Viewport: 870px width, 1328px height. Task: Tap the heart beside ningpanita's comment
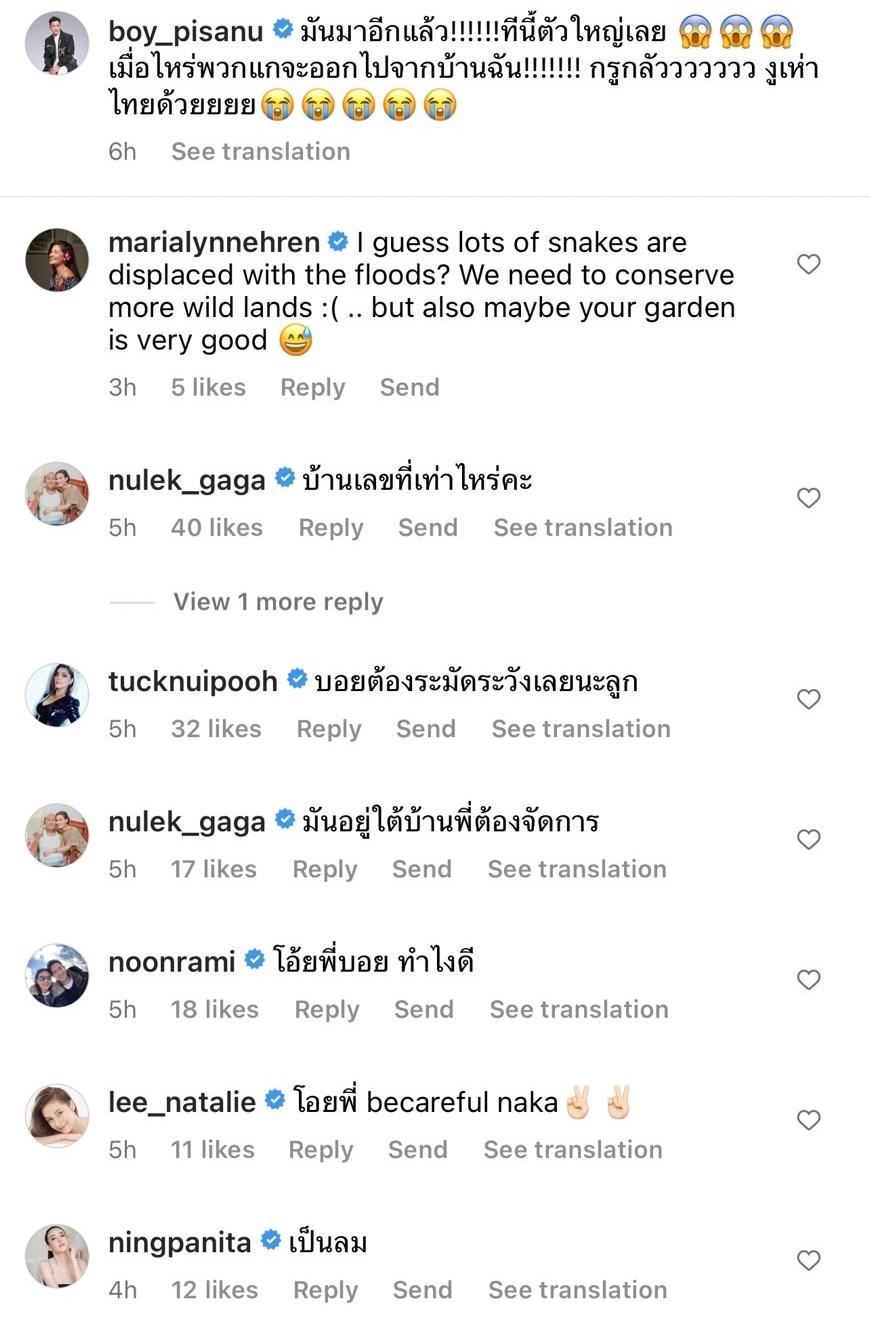pos(808,1260)
